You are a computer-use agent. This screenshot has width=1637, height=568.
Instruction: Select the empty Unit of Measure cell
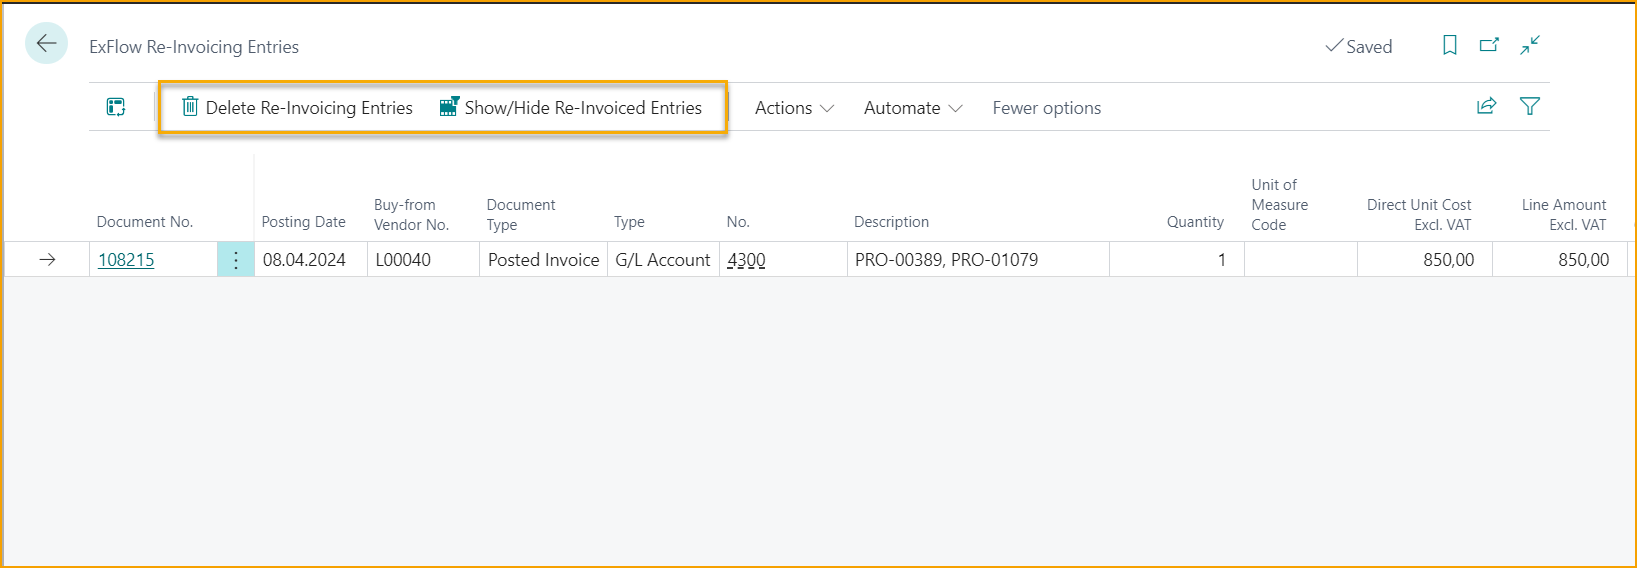pyautogui.click(x=1301, y=260)
